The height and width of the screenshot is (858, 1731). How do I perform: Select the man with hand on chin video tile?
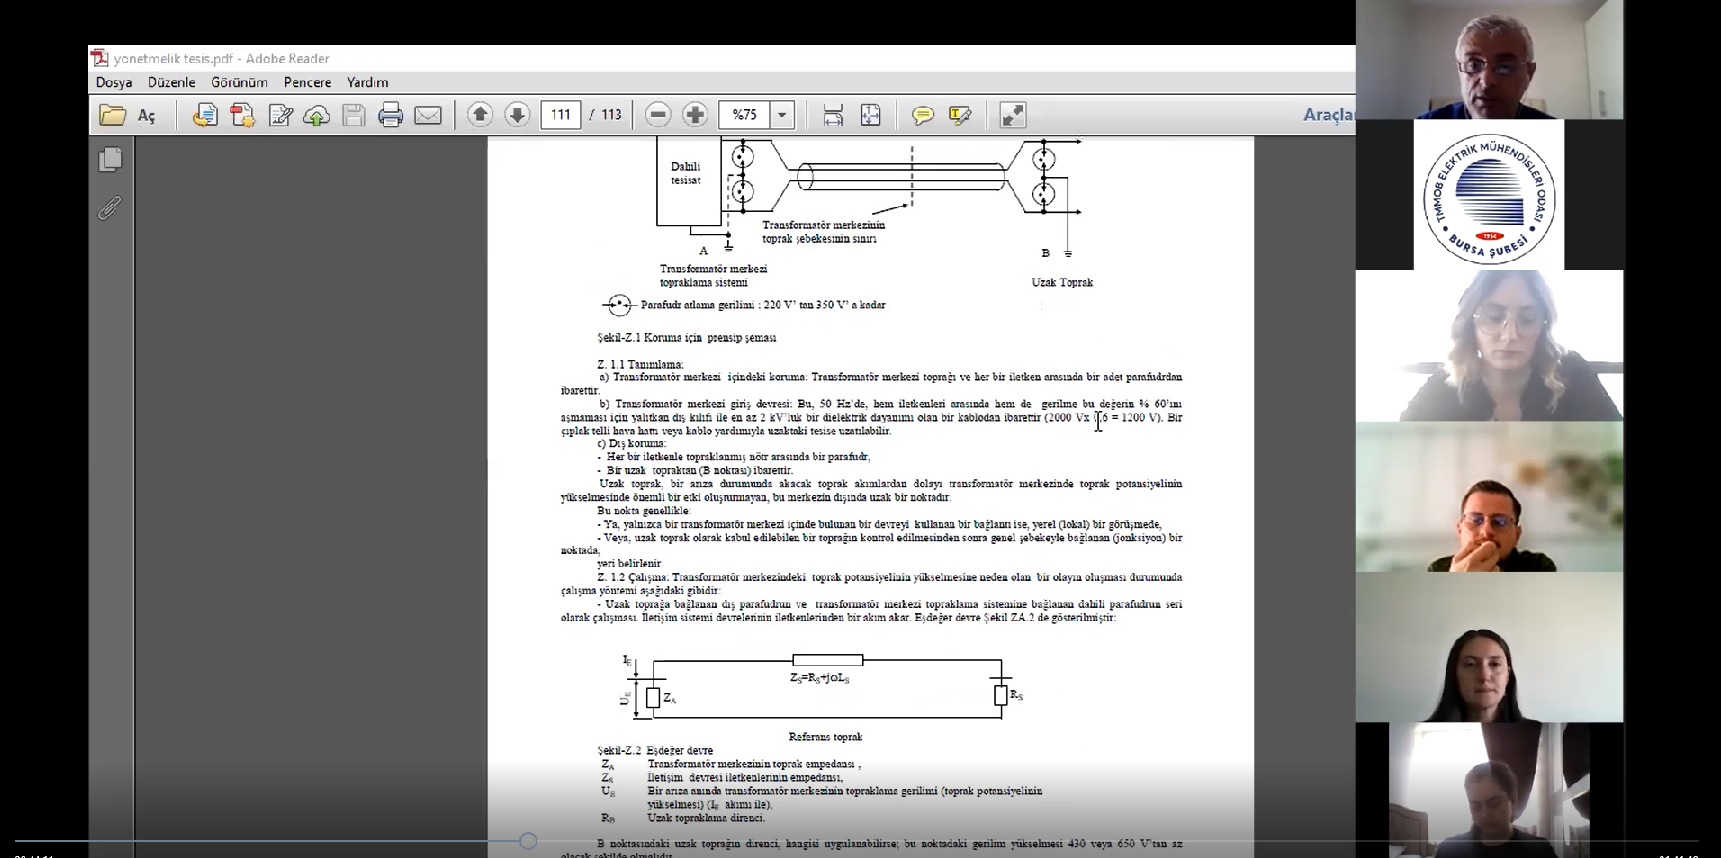1489,497
